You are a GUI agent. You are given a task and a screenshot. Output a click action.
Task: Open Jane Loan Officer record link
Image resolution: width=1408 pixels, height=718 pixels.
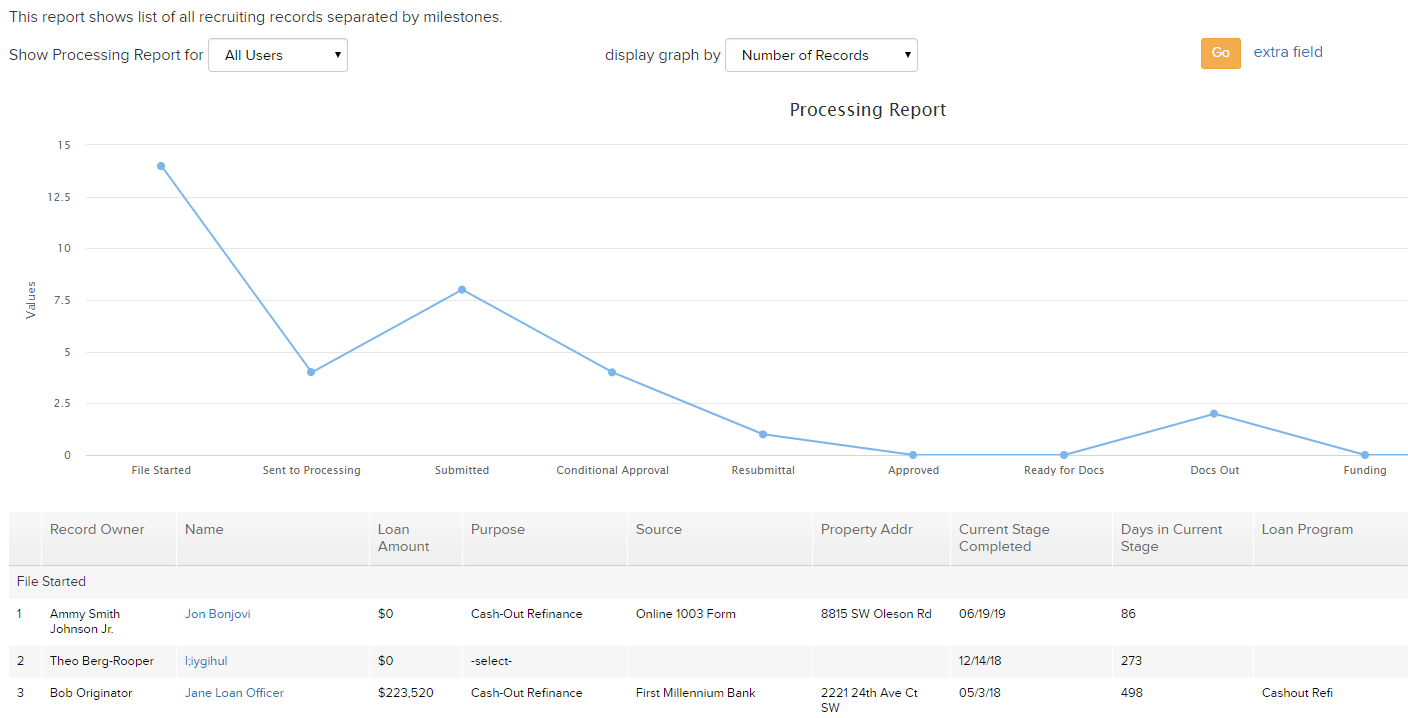coord(234,693)
